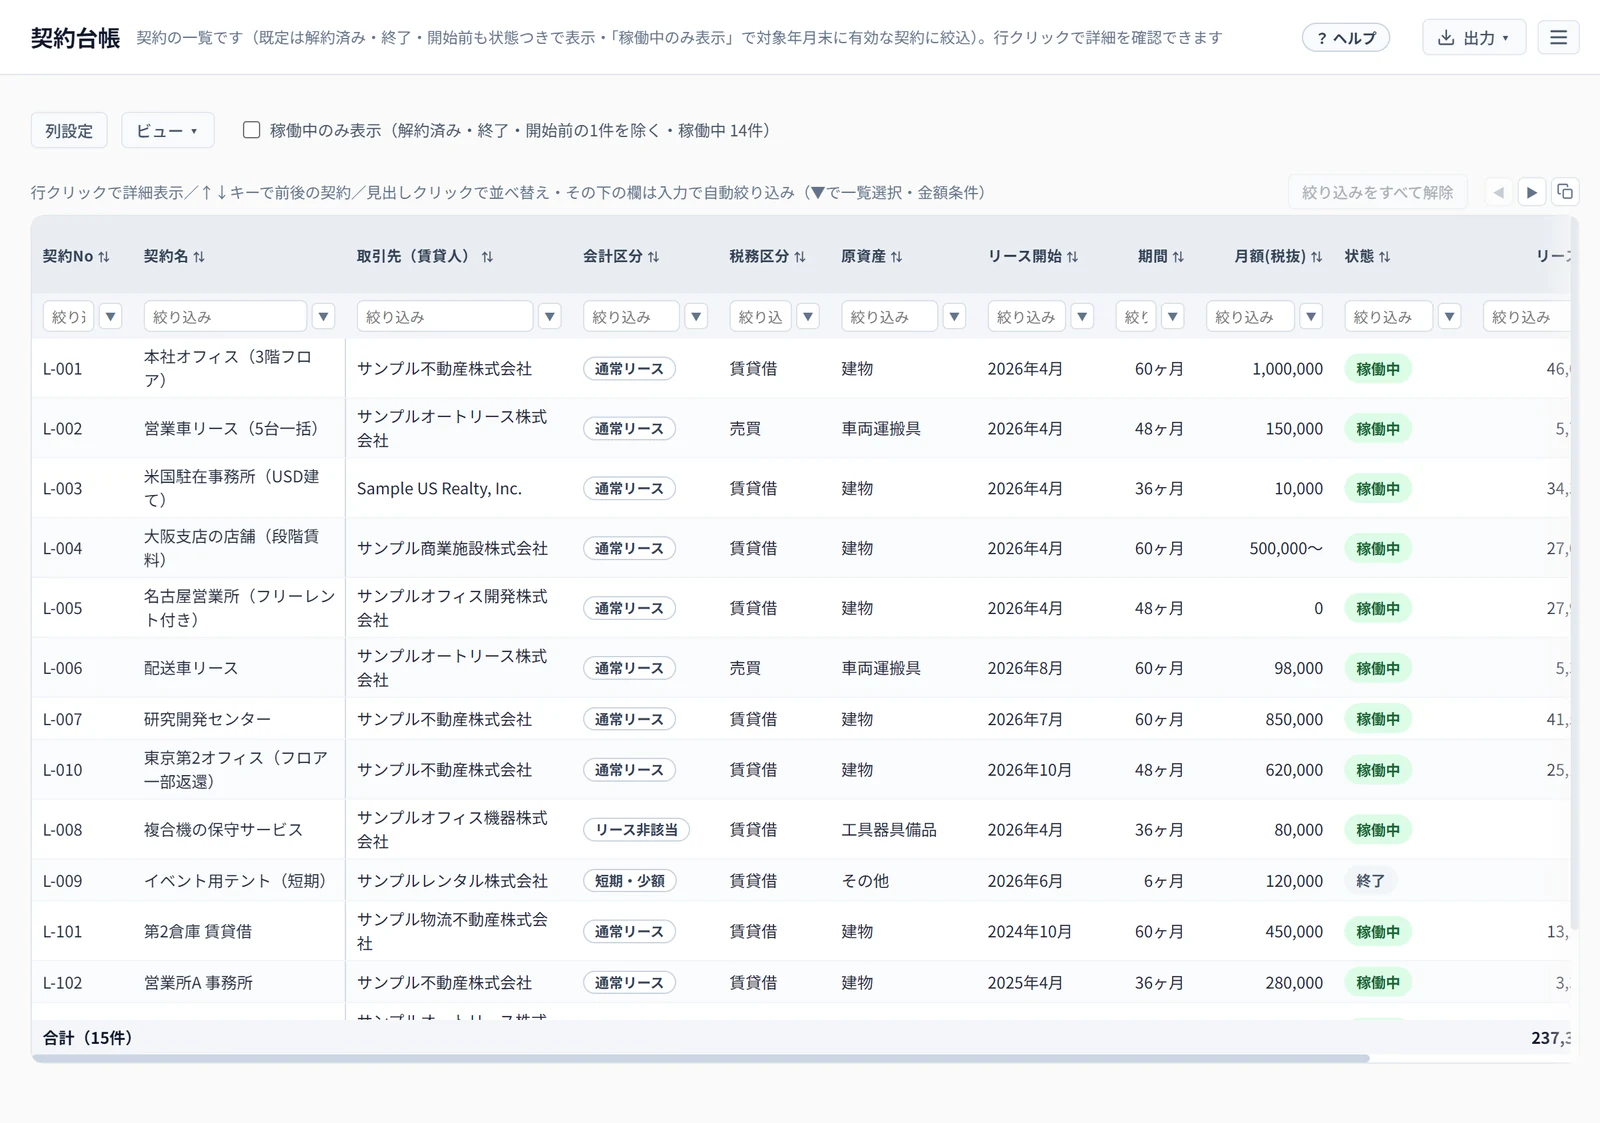Screen dimensions: 1600x1123
Task: Select row 営業所A 事務所
Action: click(800, 982)
